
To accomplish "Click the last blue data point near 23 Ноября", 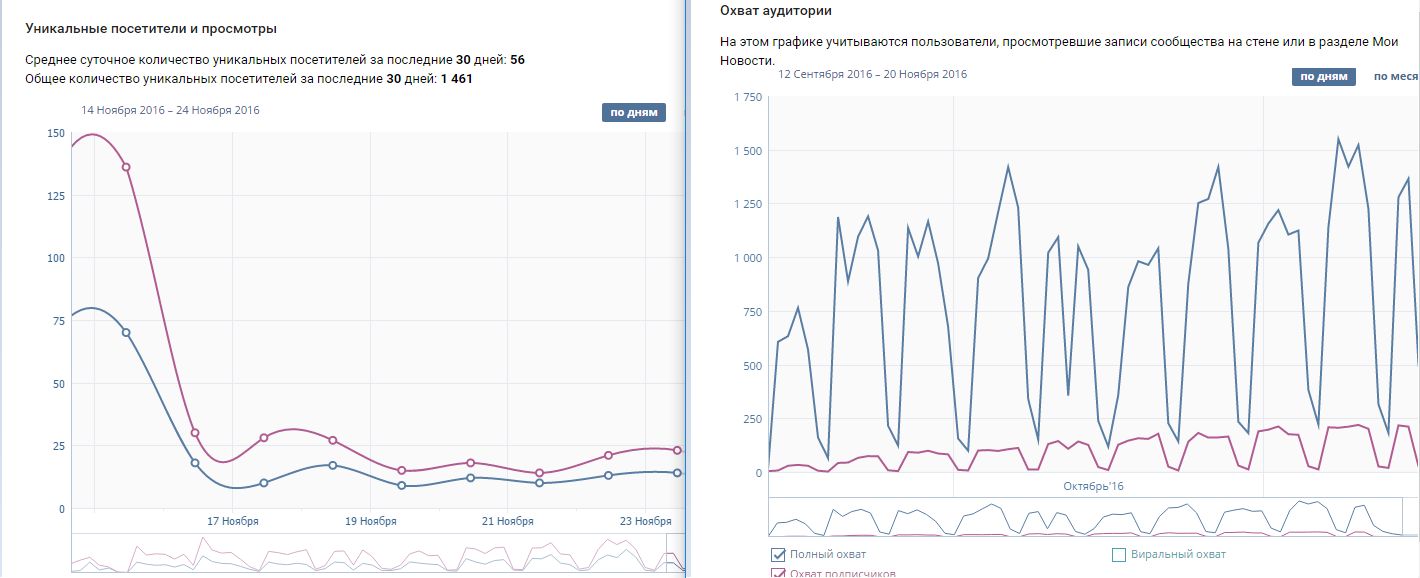I will pyautogui.click(x=677, y=472).
